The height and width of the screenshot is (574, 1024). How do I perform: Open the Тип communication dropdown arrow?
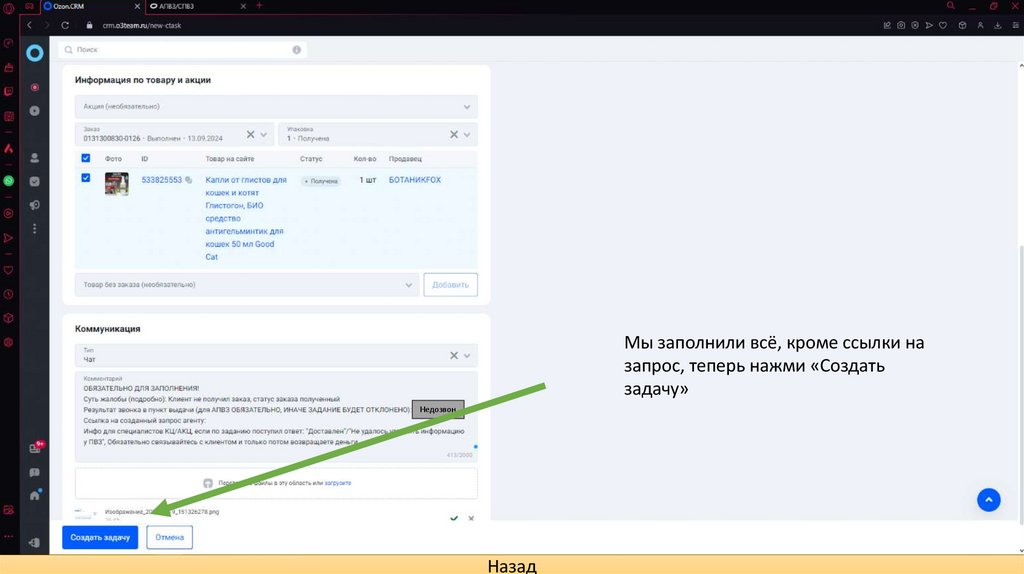(467, 356)
